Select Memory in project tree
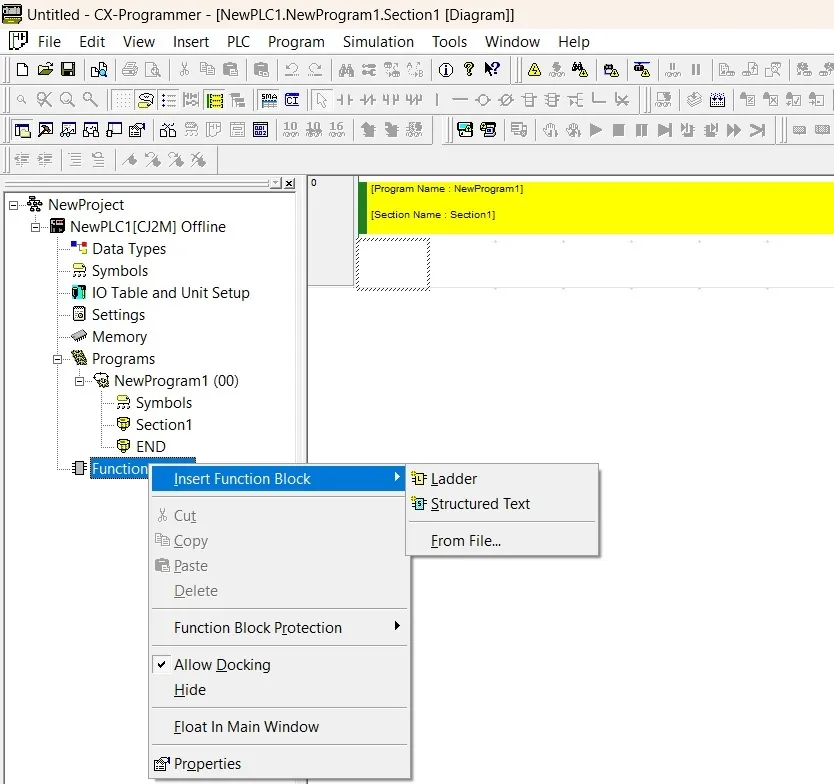The height and width of the screenshot is (784, 834). pyautogui.click(x=119, y=337)
